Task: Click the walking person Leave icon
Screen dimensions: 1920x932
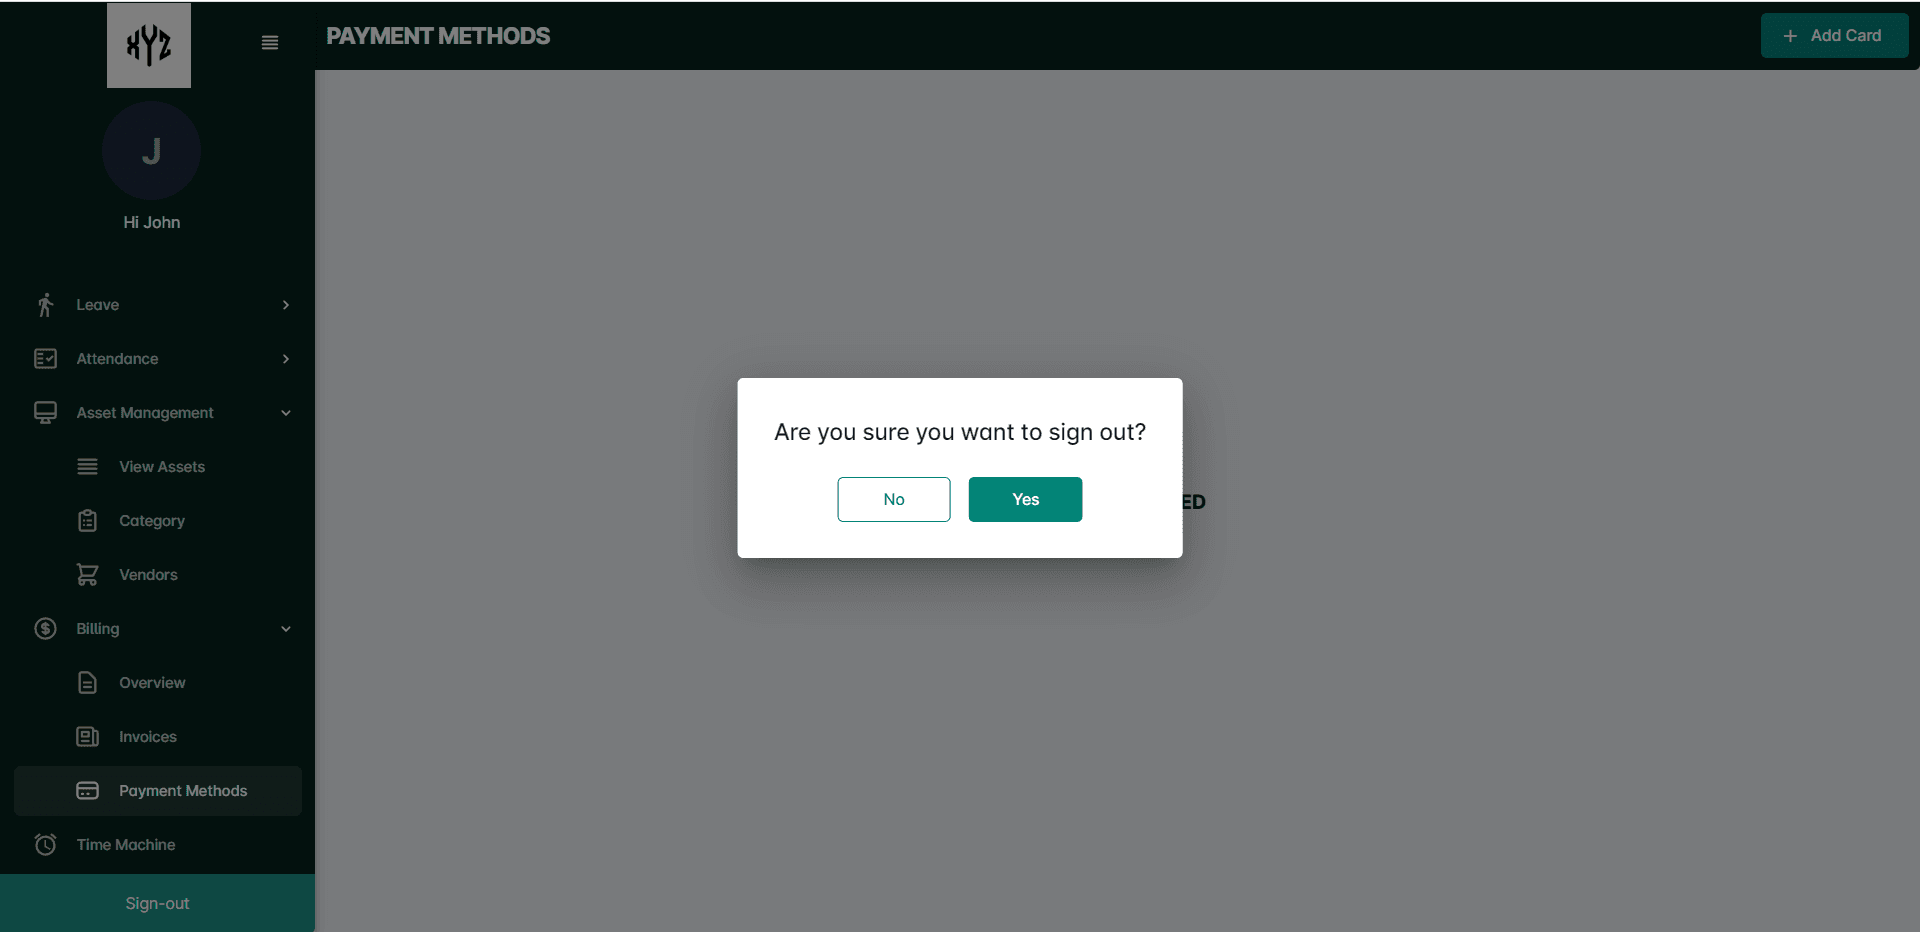Action: click(45, 305)
